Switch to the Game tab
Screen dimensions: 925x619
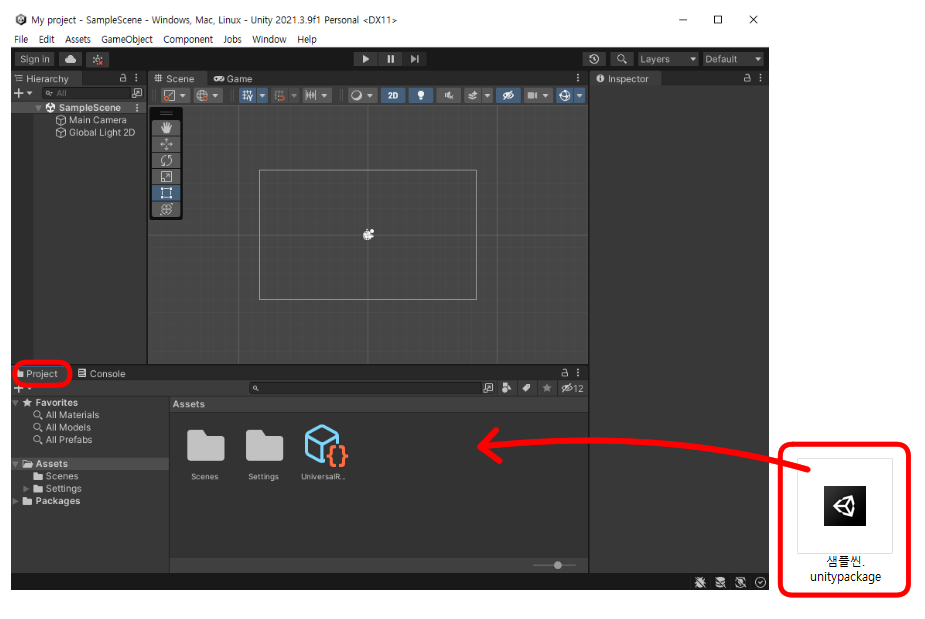pos(234,78)
